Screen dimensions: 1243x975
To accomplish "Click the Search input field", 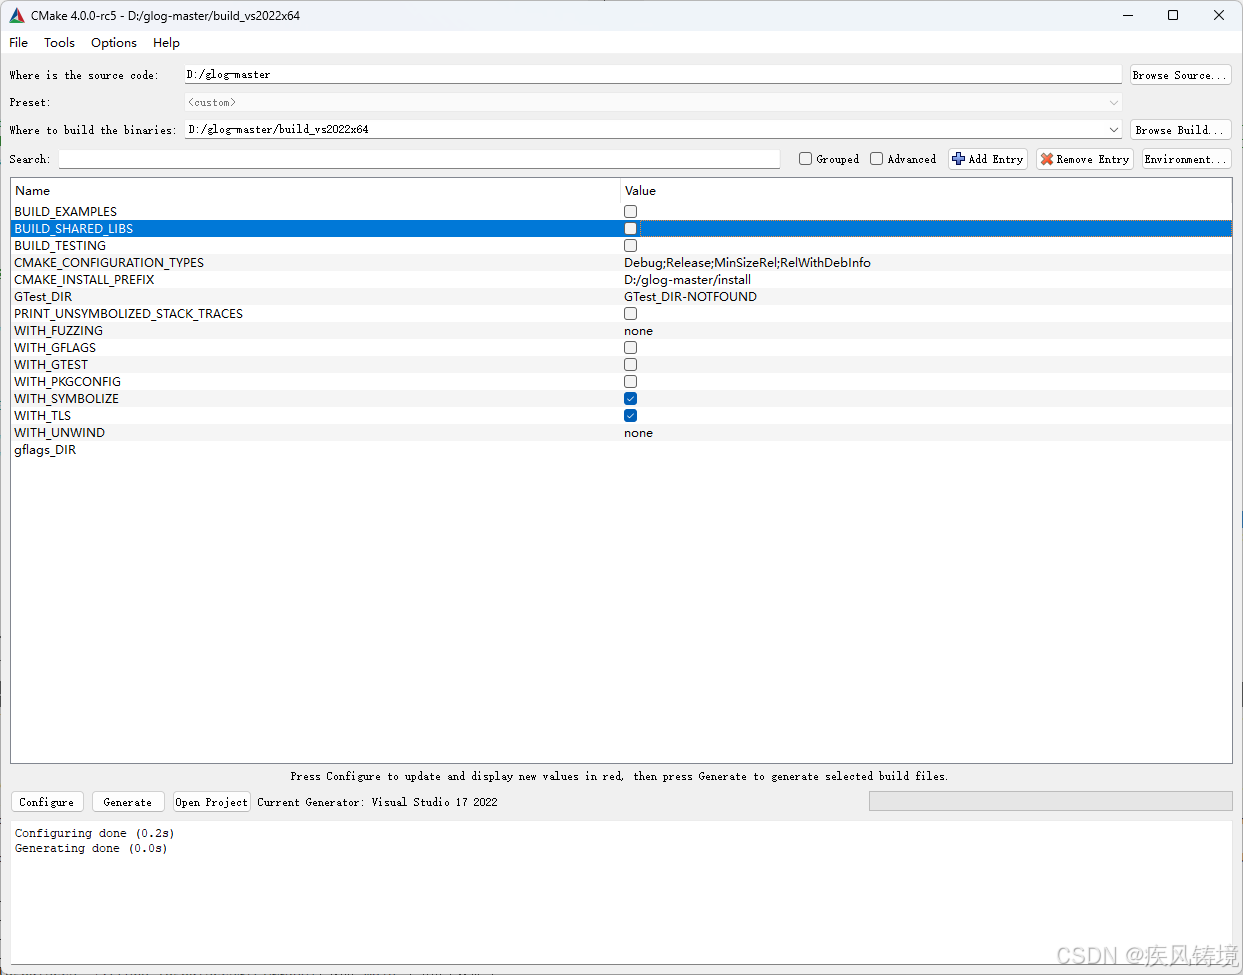I will pyautogui.click(x=419, y=159).
